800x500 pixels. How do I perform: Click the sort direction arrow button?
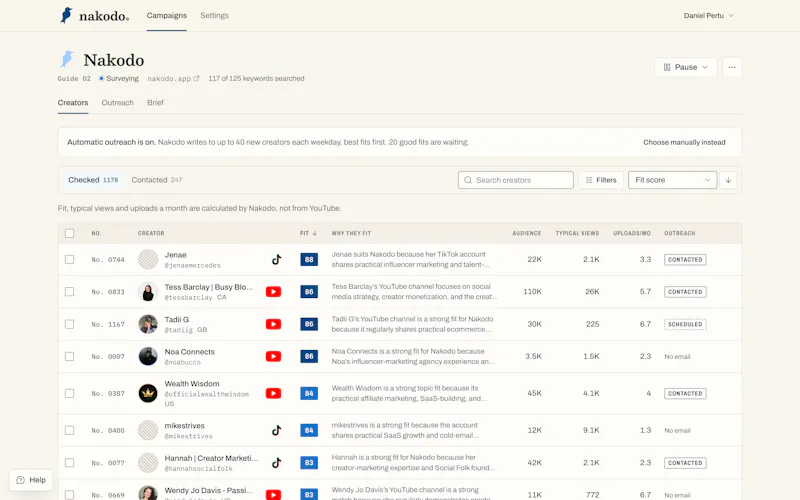click(x=728, y=180)
